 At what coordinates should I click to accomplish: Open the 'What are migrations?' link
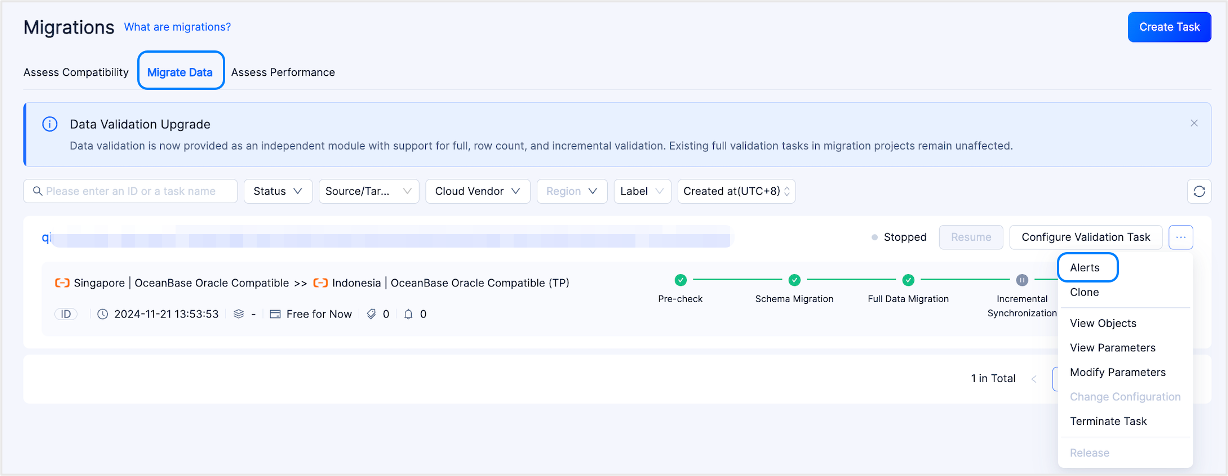pyautogui.click(x=177, y=27)
